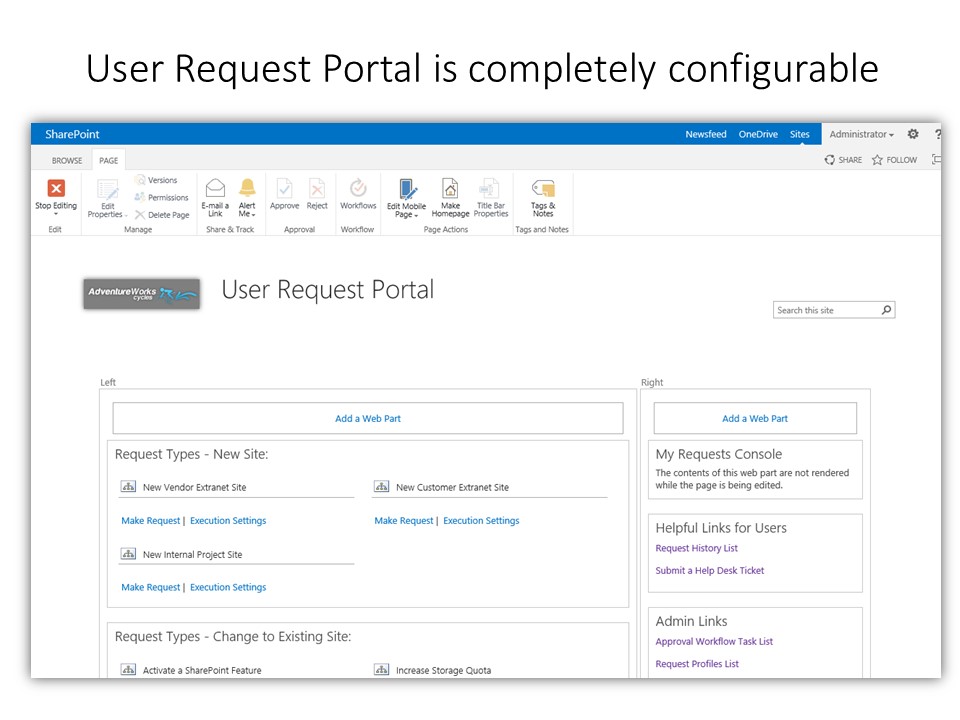The height and width of the screenshot is (720, 960).
Task: Click the Reject ribbon icon
Action: [317, 188]
